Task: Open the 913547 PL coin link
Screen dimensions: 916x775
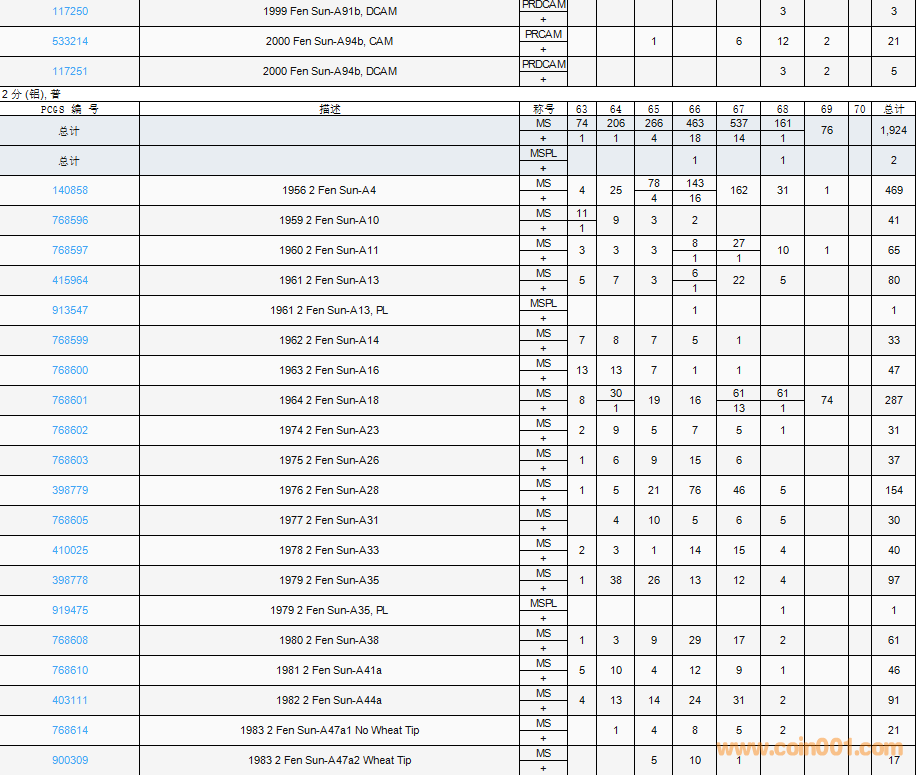Action: [70, 310]
